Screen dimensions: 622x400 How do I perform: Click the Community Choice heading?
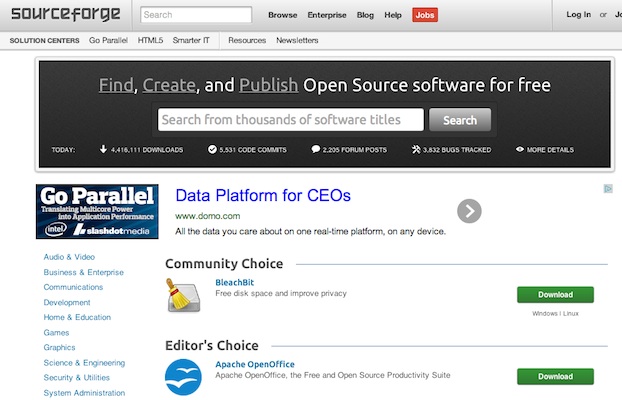pyautogui.click(x=224, y=264)
